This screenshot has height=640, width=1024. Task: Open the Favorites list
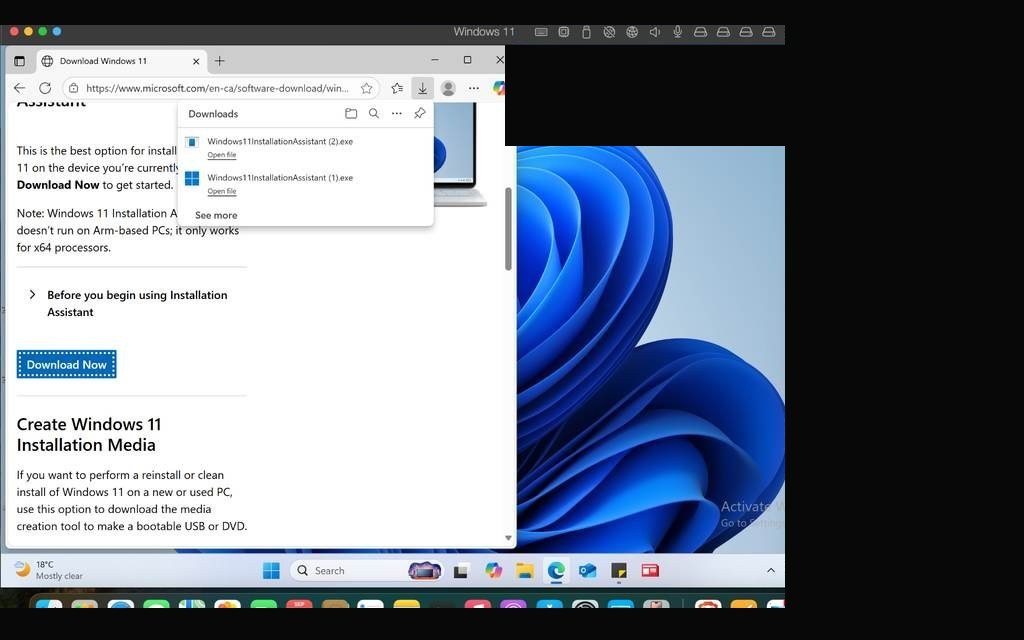click(x=397, y=88)
